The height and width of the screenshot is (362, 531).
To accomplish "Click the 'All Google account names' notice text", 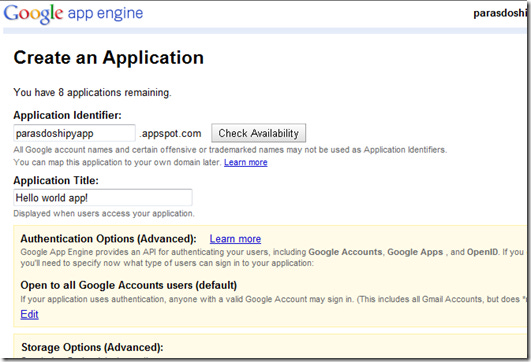I will click(x=230, y=150).
